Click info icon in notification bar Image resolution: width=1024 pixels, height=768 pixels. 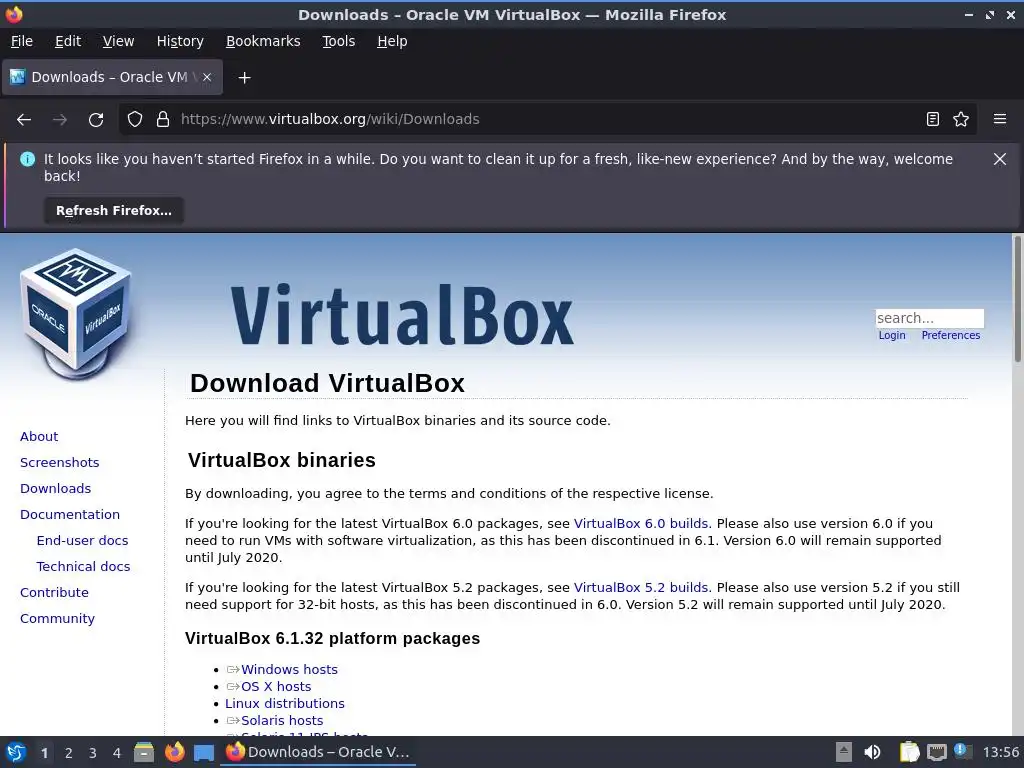27,159
